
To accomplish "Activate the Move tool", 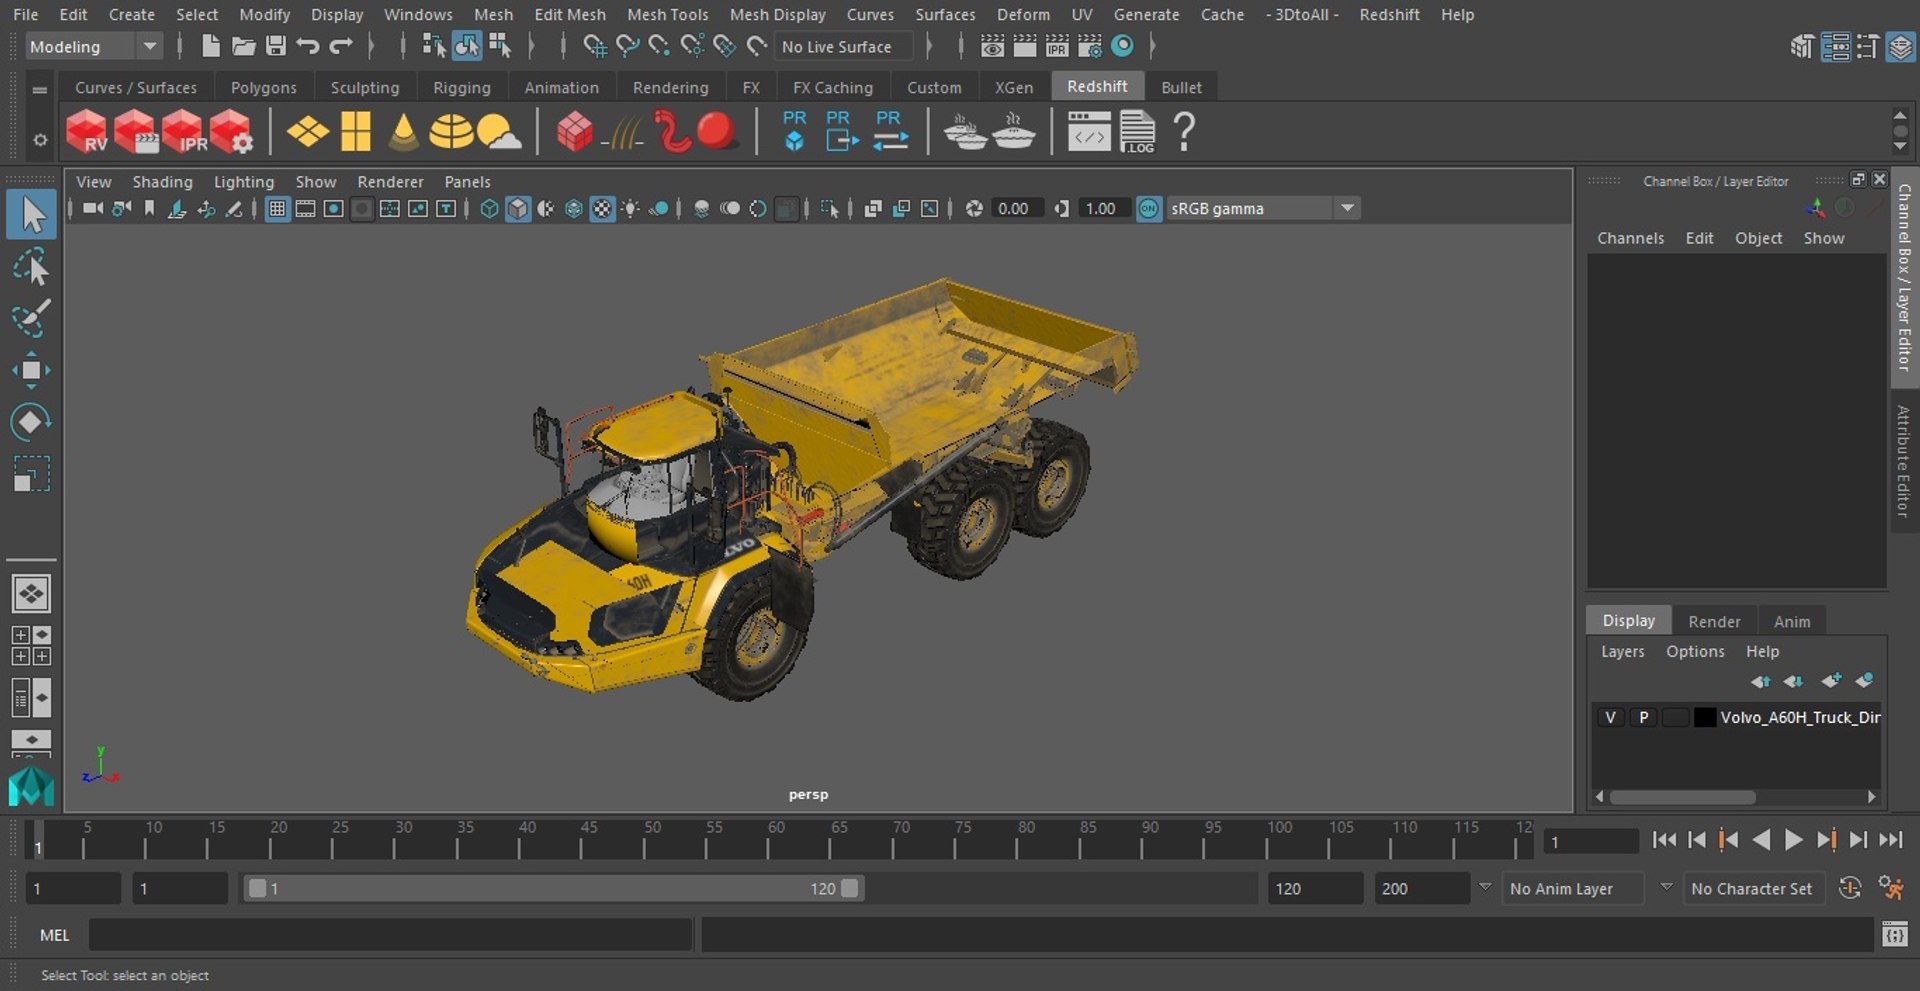I will point(31,370).
